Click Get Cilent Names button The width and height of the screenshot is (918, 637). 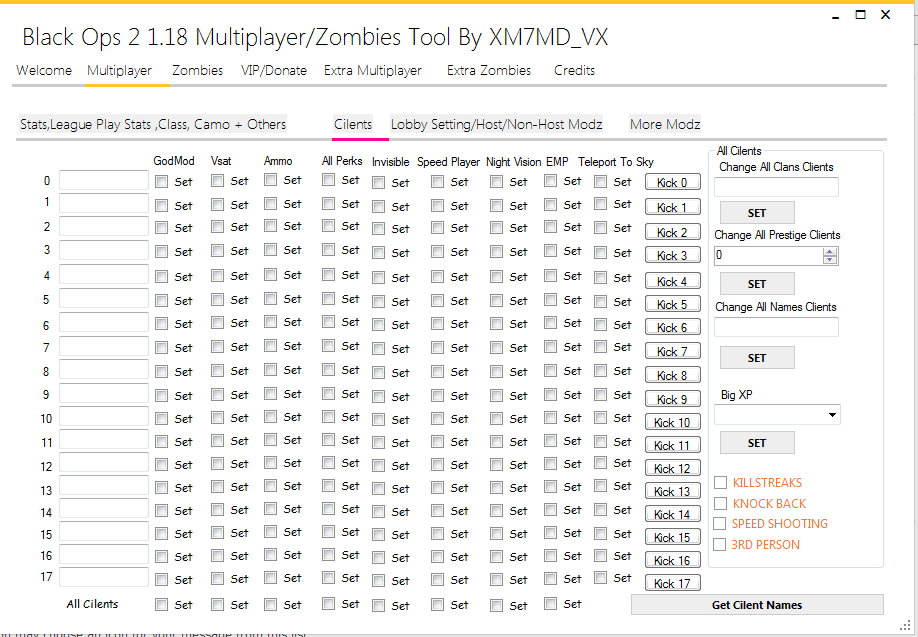757,605
